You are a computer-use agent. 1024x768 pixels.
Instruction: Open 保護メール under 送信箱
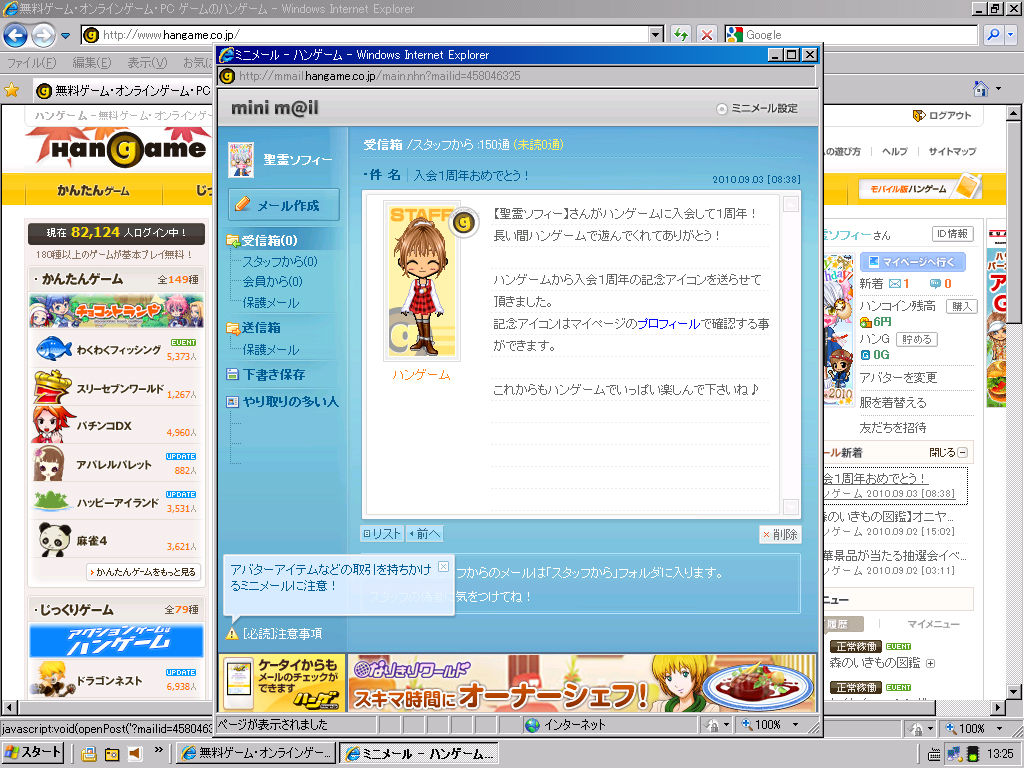click(x=271, y=349)
